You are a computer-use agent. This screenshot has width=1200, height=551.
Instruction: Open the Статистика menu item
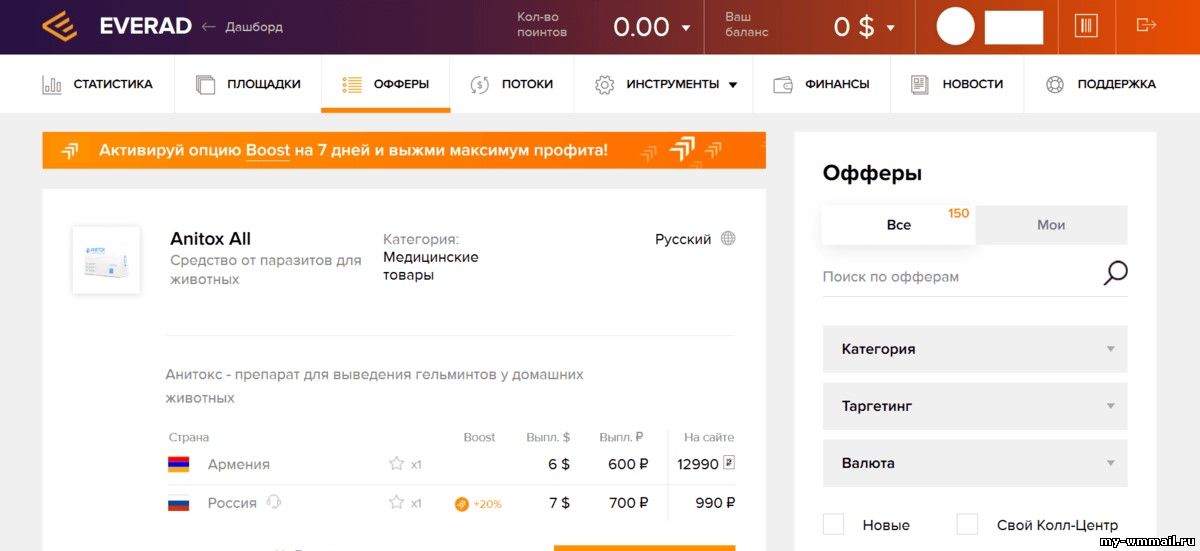(97, 84)
